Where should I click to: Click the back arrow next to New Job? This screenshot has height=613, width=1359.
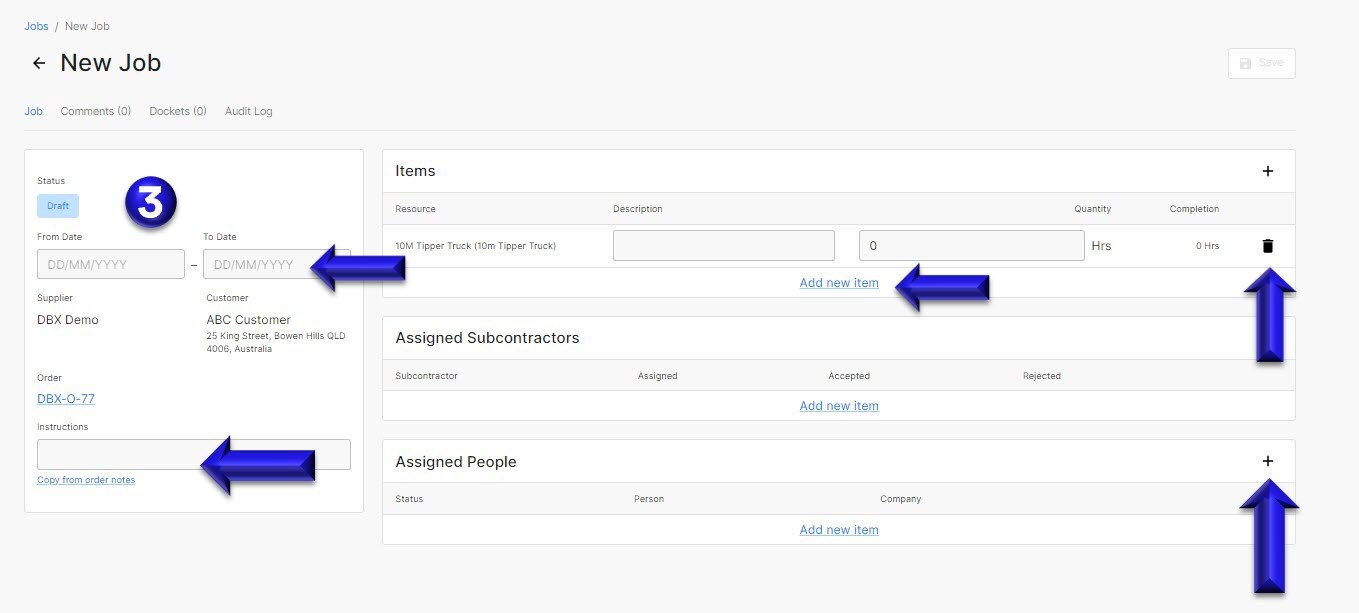pyautogui.click(x=38, y=62)
